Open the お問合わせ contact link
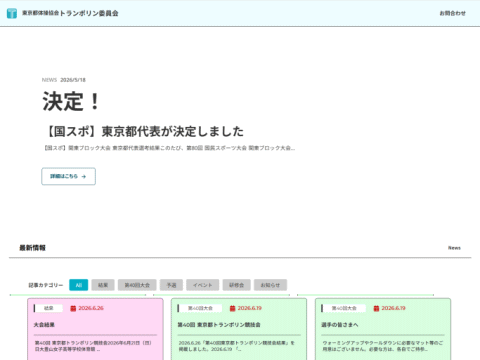Screen dimensions: 480x360 452,13
